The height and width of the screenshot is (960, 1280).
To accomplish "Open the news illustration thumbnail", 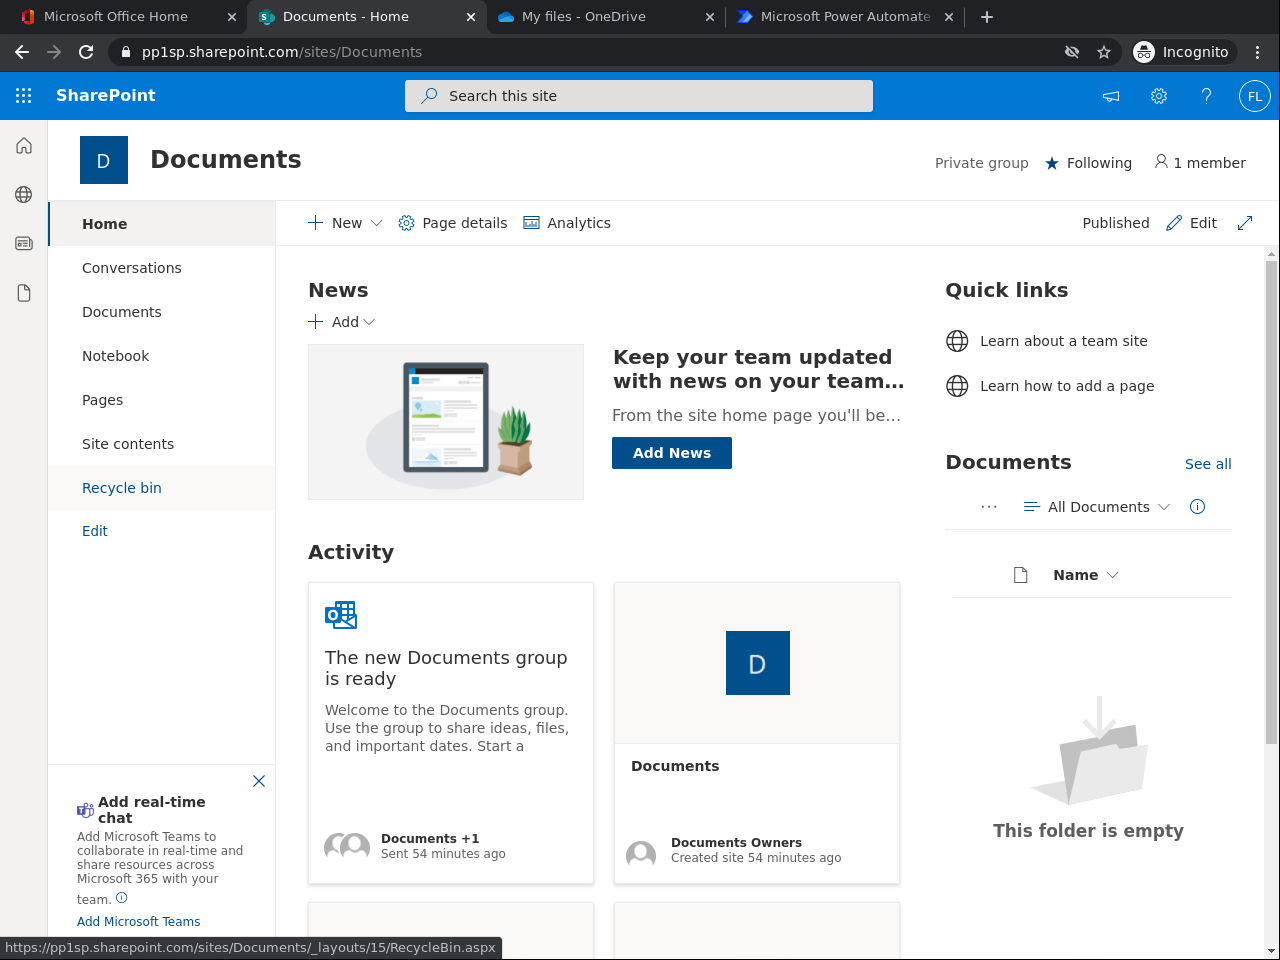I will pos(446,422).
